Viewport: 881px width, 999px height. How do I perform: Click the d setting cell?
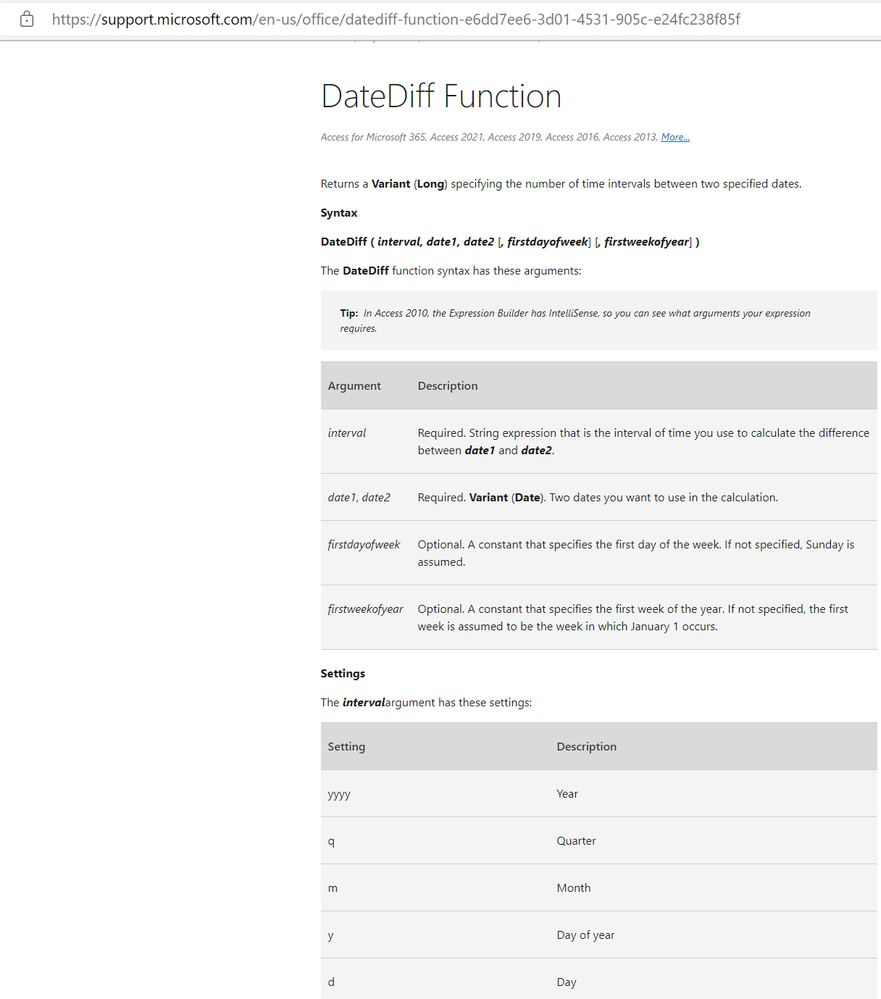(331, 982)
